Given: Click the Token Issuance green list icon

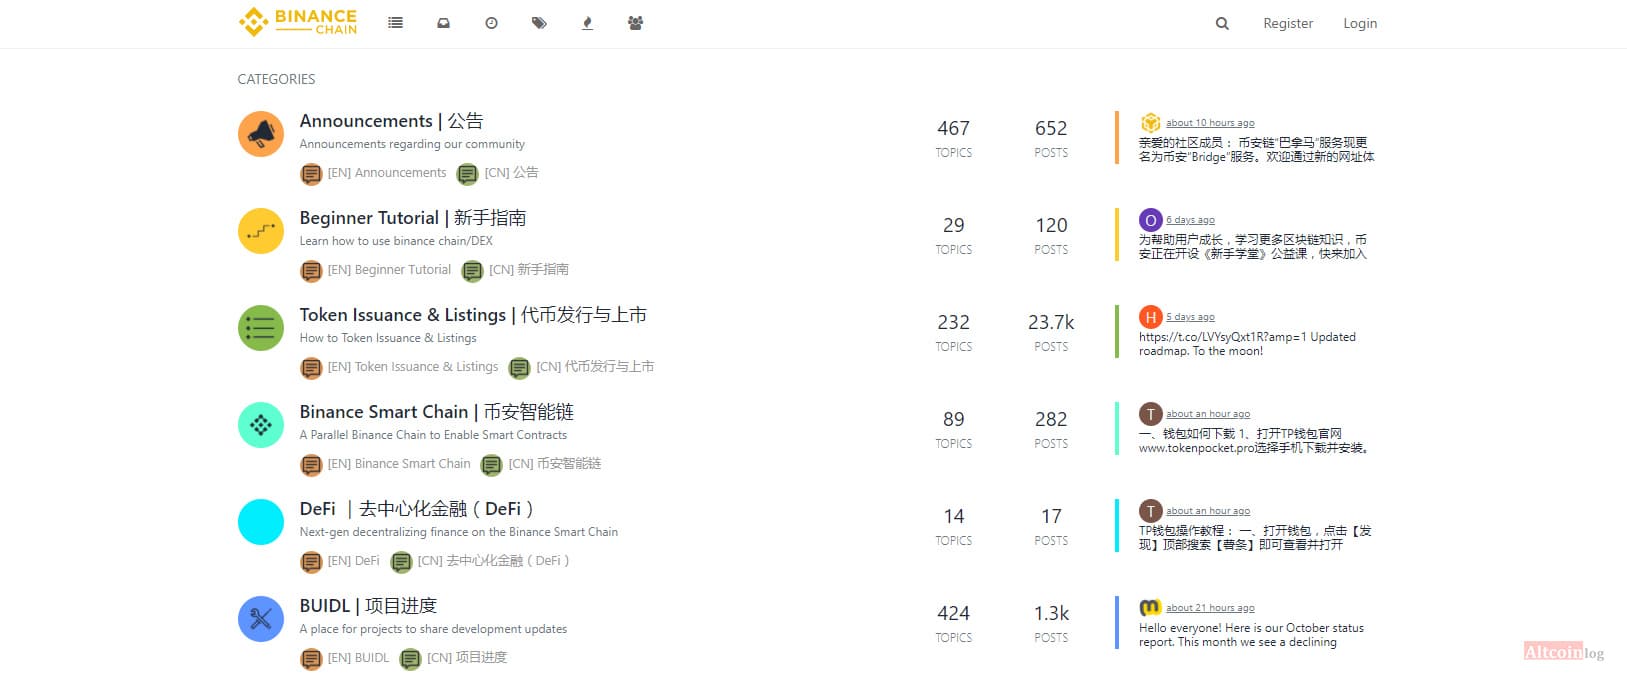Looking at the screenshot, I should pos(261,328).
